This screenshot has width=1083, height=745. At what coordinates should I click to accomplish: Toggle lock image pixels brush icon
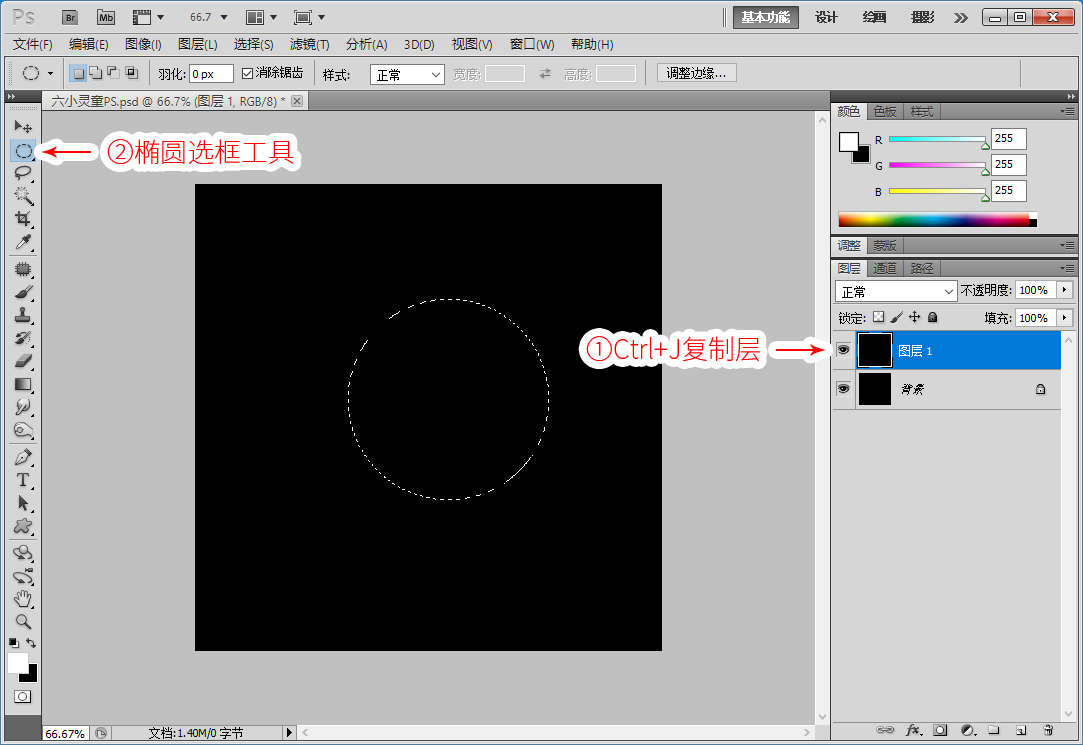point(897,317)
